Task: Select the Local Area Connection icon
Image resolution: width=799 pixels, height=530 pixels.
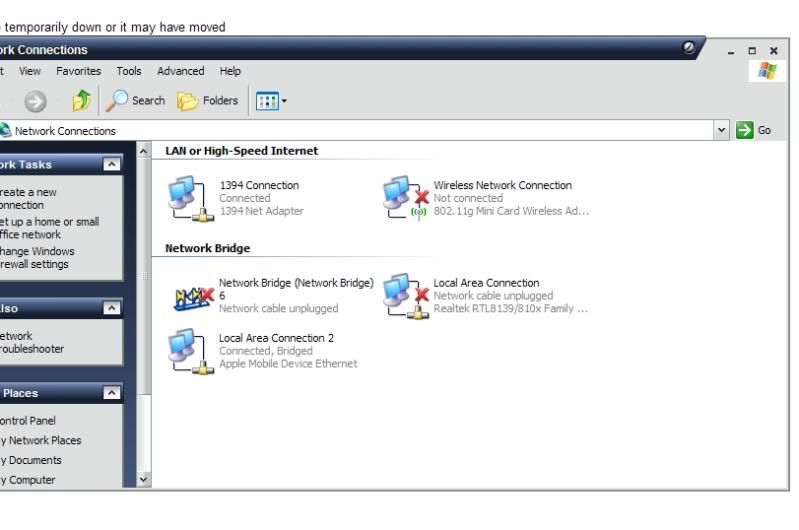Action: pyautogui.click(x=406, y=296)
